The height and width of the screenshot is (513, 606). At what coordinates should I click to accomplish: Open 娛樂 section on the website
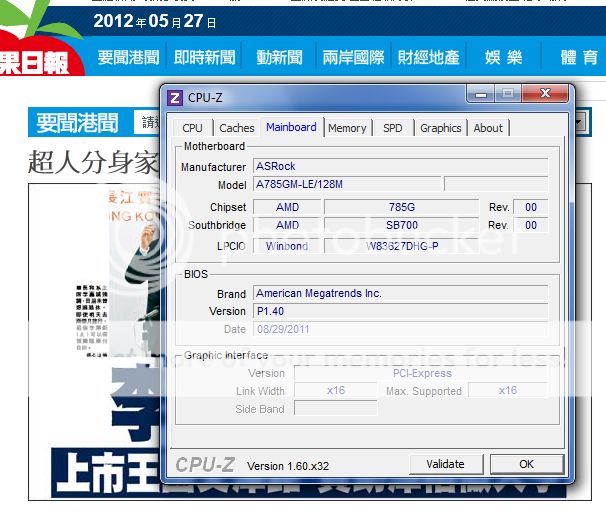504,57
